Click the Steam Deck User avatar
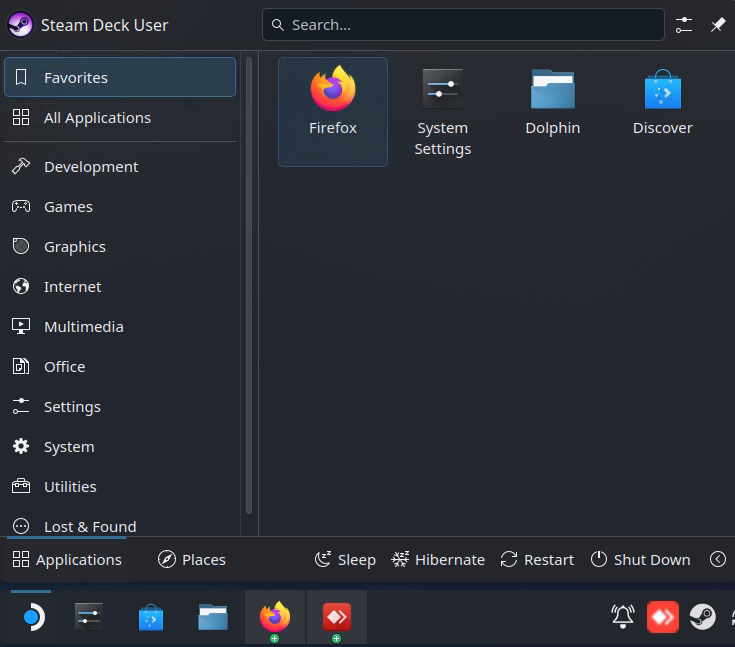 coord(20,25)
